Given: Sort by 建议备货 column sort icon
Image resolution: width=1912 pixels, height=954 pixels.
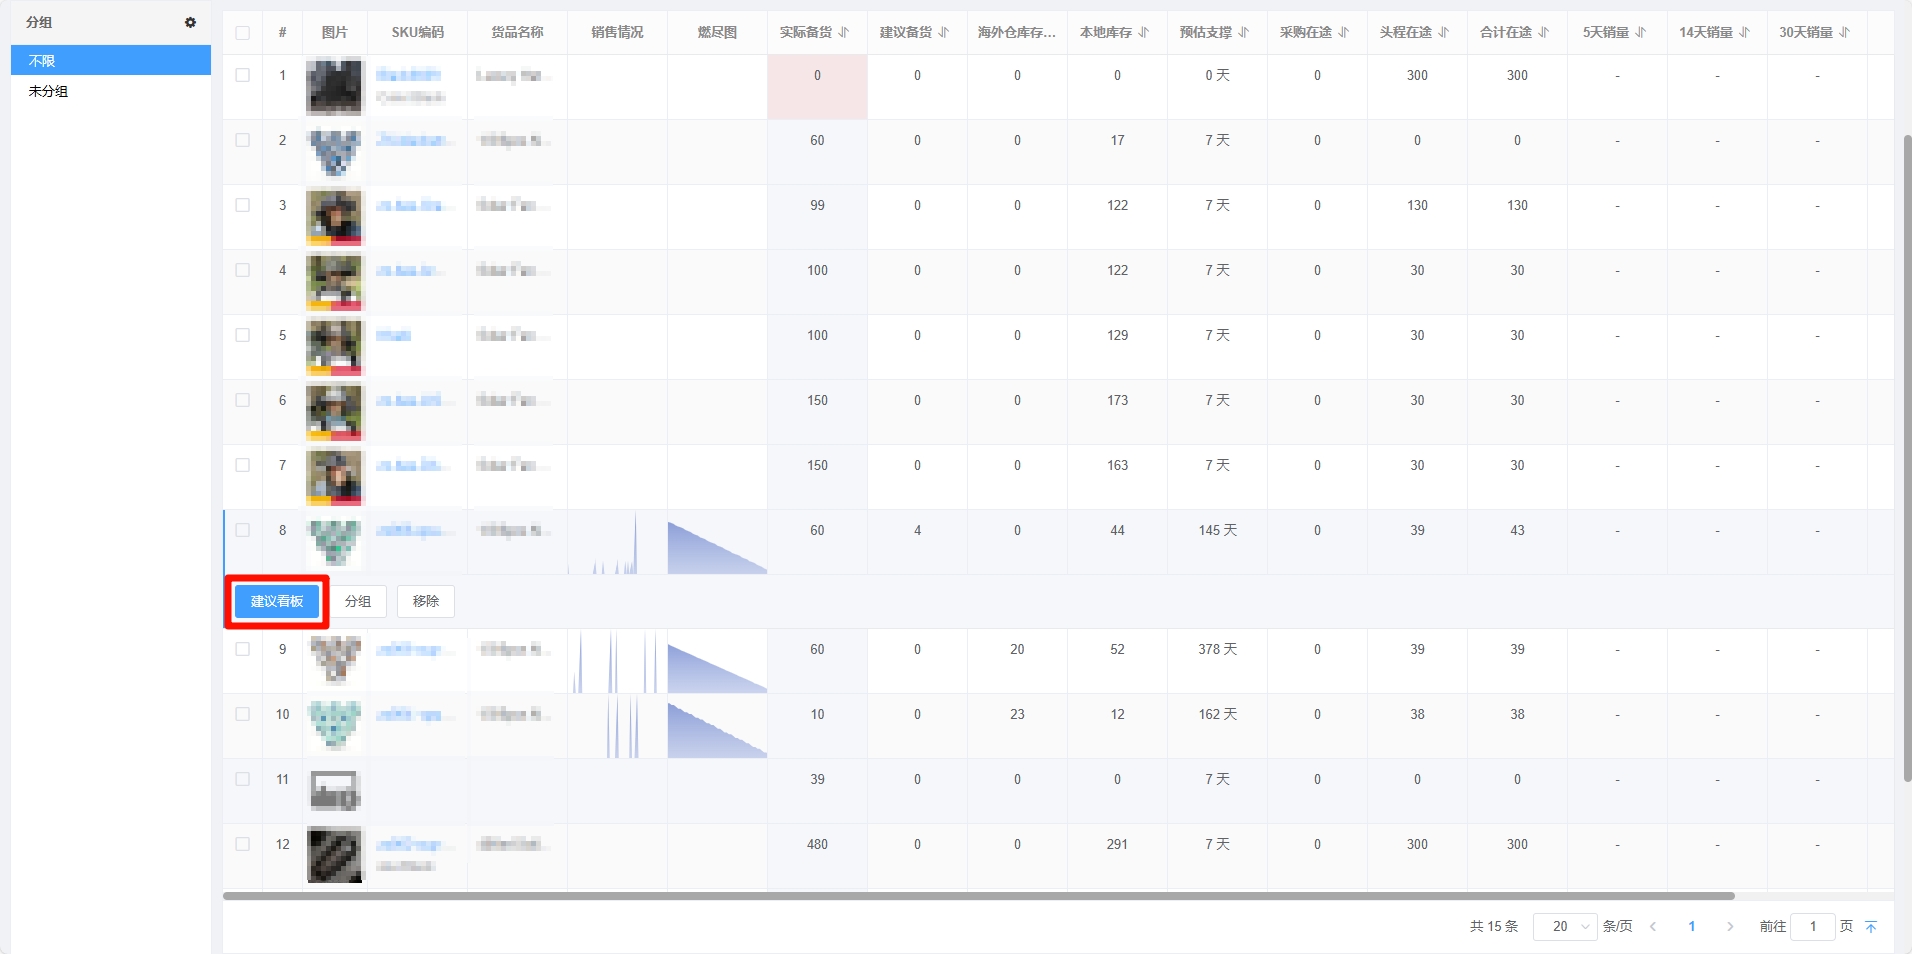Looking at the screenshot, I should coord(944,32).
